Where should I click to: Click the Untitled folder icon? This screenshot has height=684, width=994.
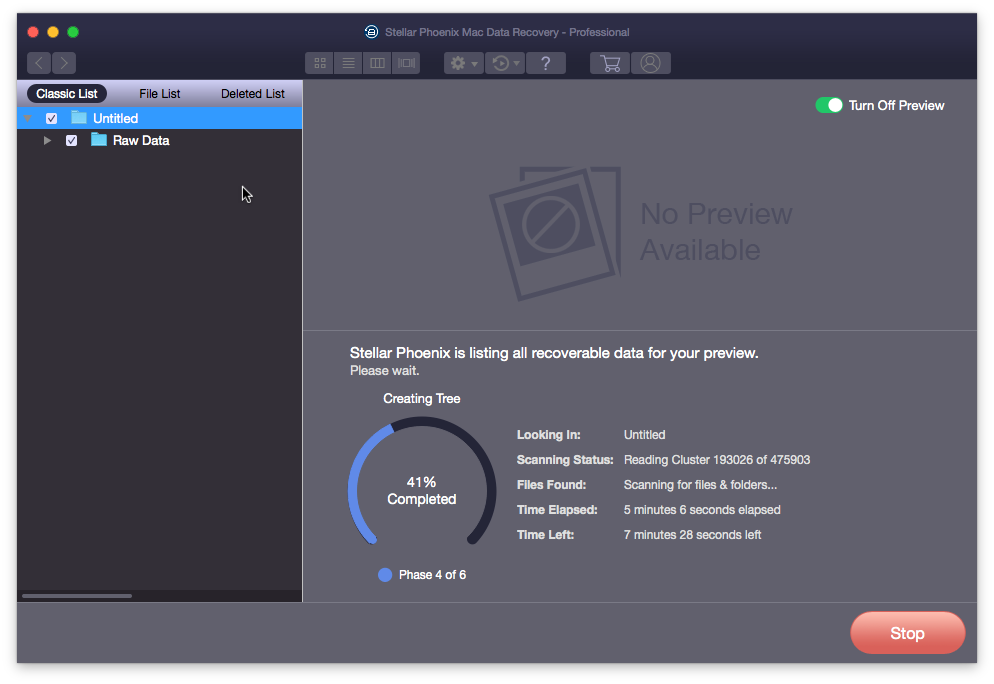[x=79, y=117]
